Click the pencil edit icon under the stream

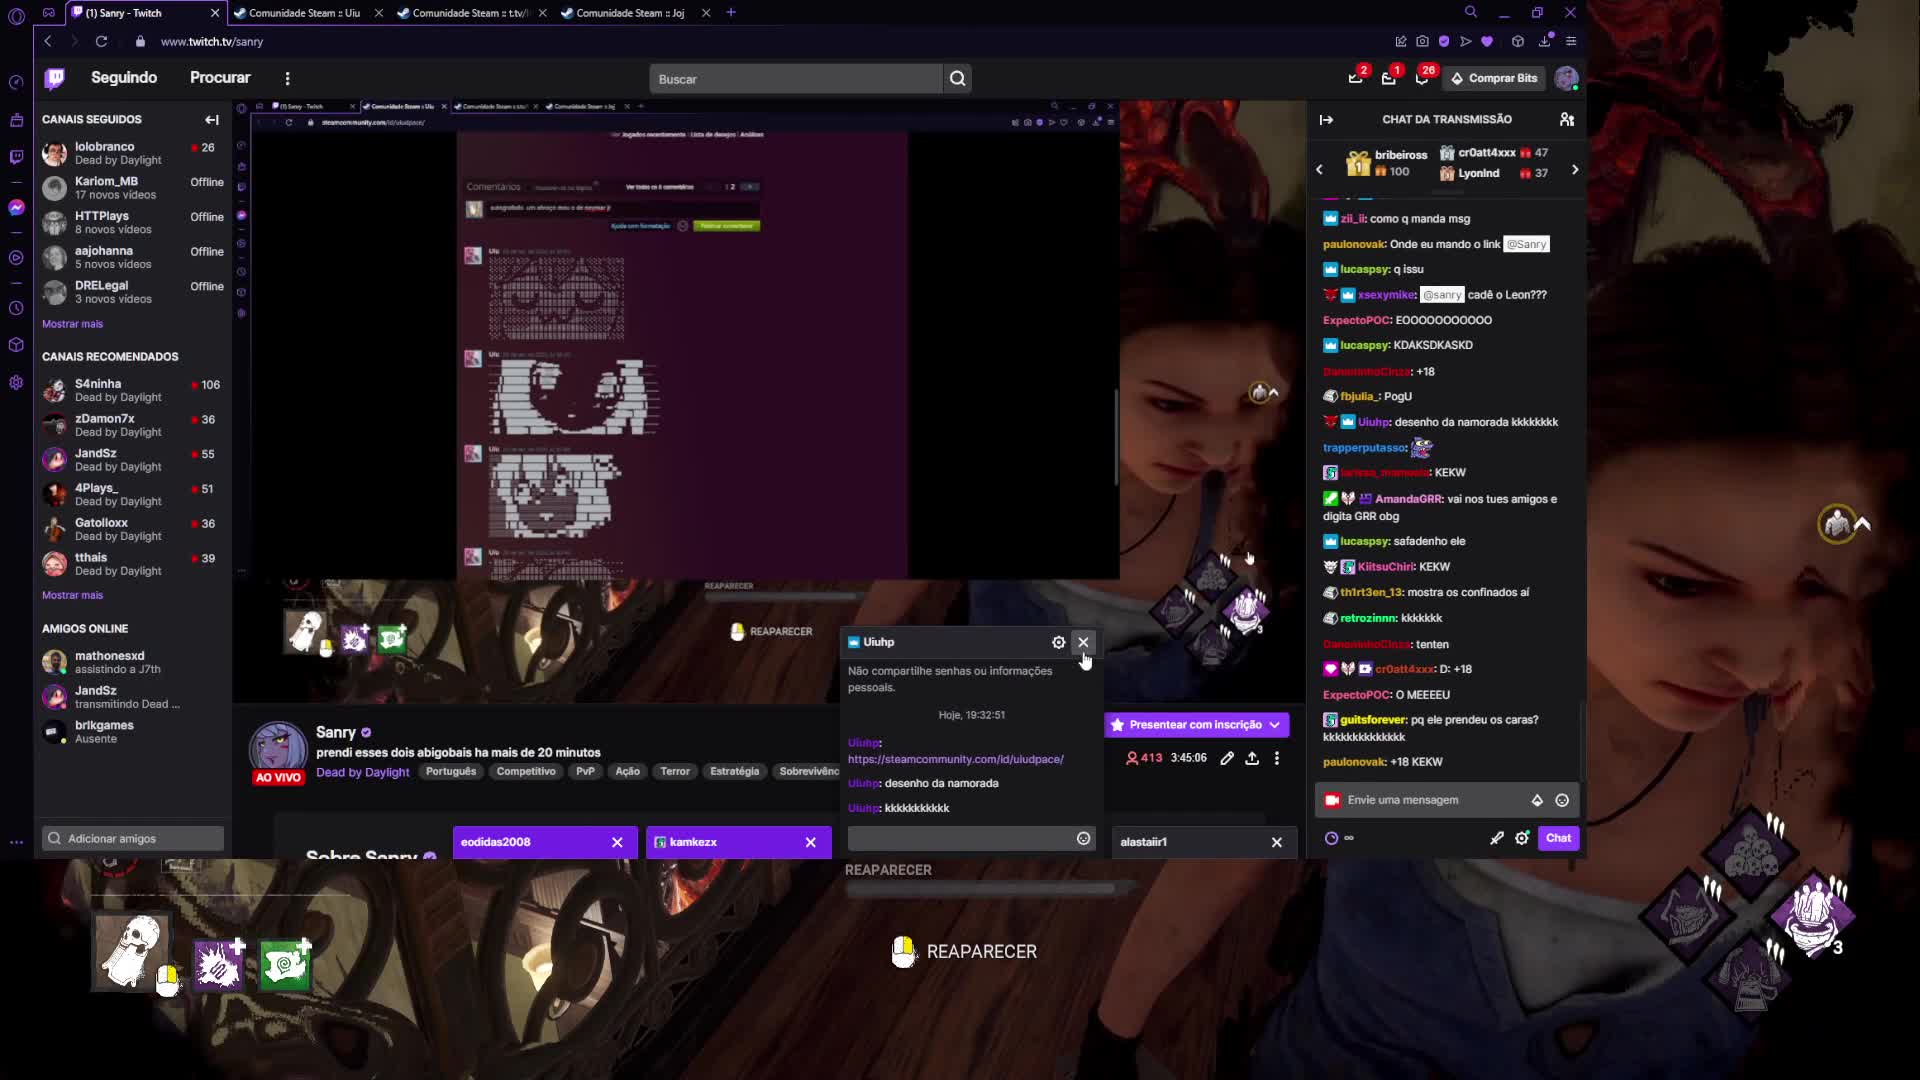[1227, 758]
